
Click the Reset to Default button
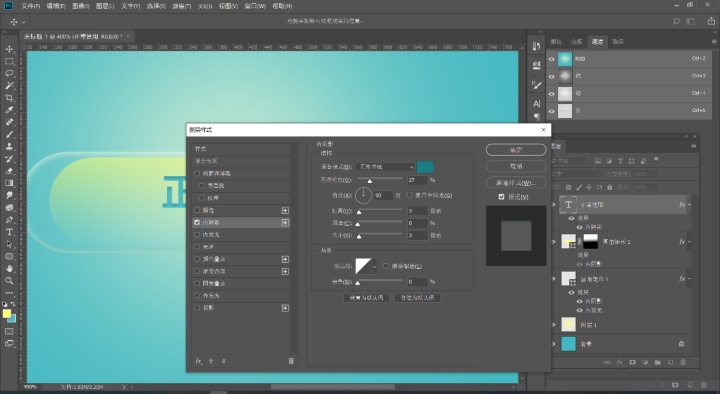(x=417, y=298)
